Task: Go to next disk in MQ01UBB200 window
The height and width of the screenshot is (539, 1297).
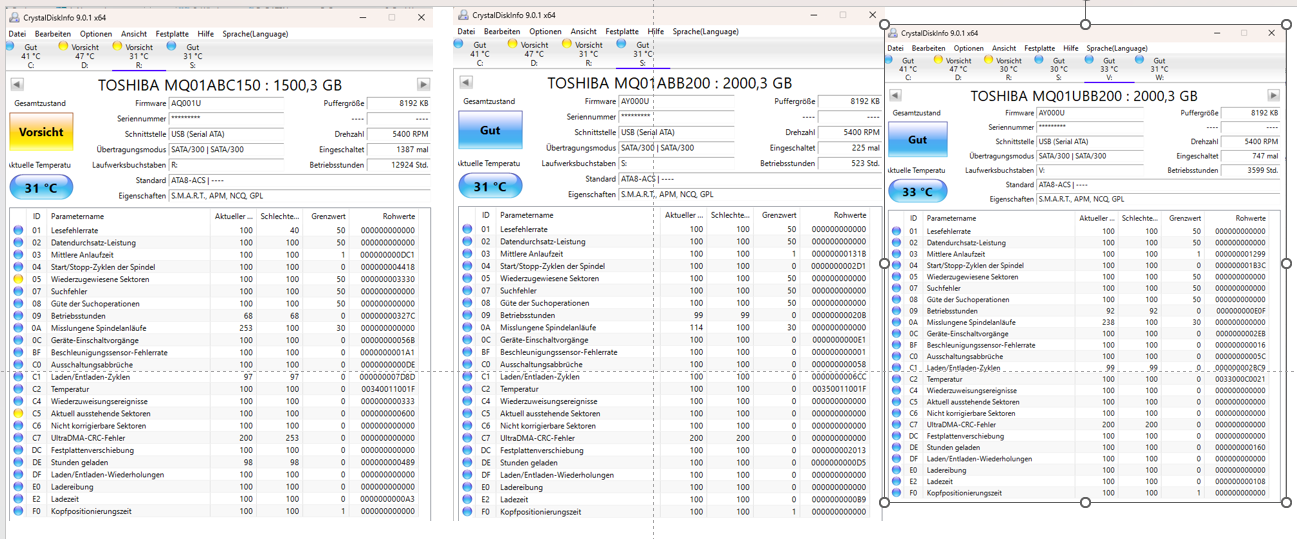Action: coord(1273,96)
